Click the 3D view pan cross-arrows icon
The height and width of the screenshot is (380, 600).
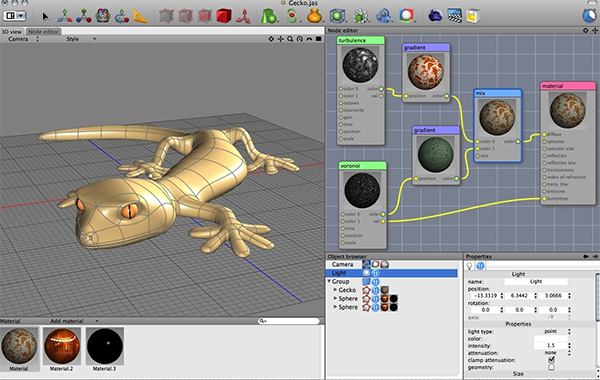click(x=280, y=39)
